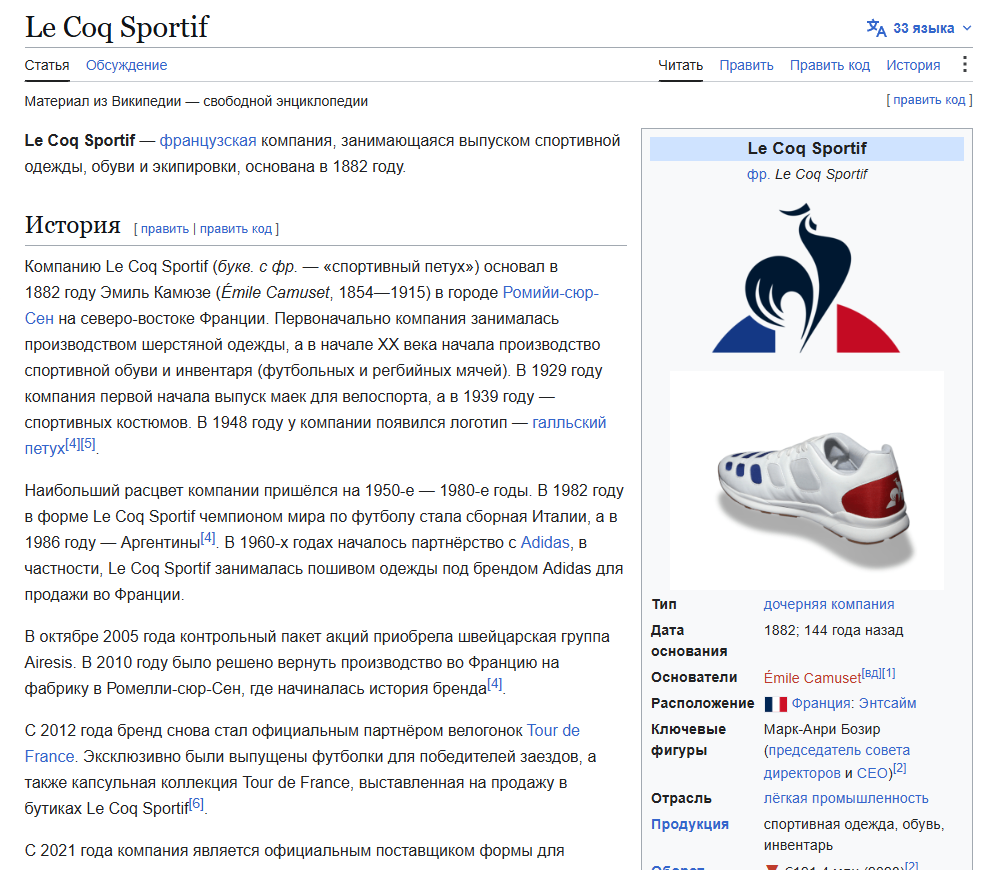Click править next to История heading
Viewport: 990px width, 870px height.
click(x=165, y=229)
